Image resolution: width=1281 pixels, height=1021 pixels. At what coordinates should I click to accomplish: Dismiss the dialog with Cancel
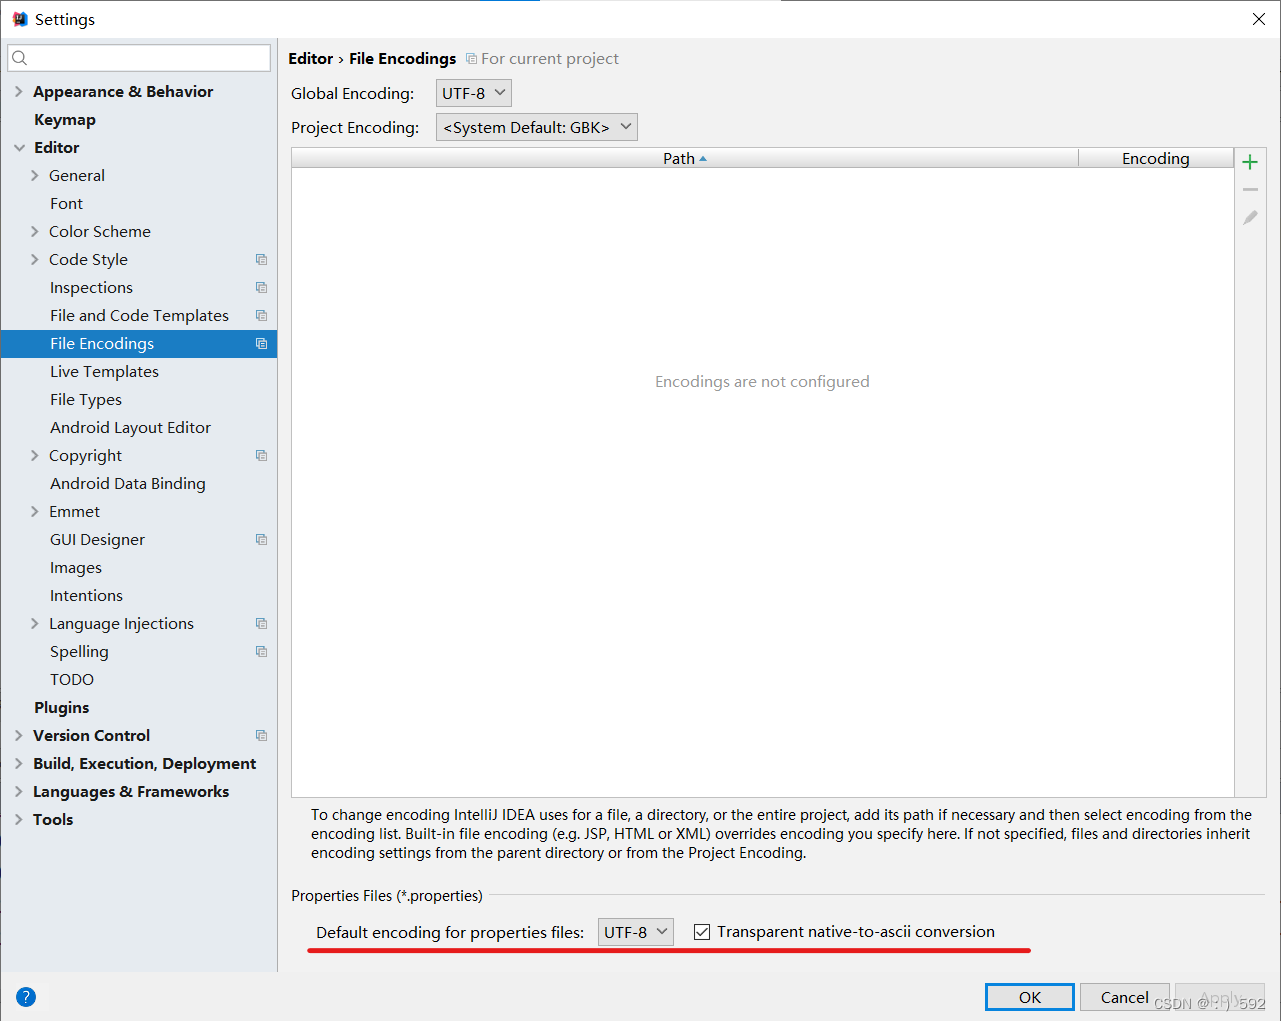[1124, 996]
